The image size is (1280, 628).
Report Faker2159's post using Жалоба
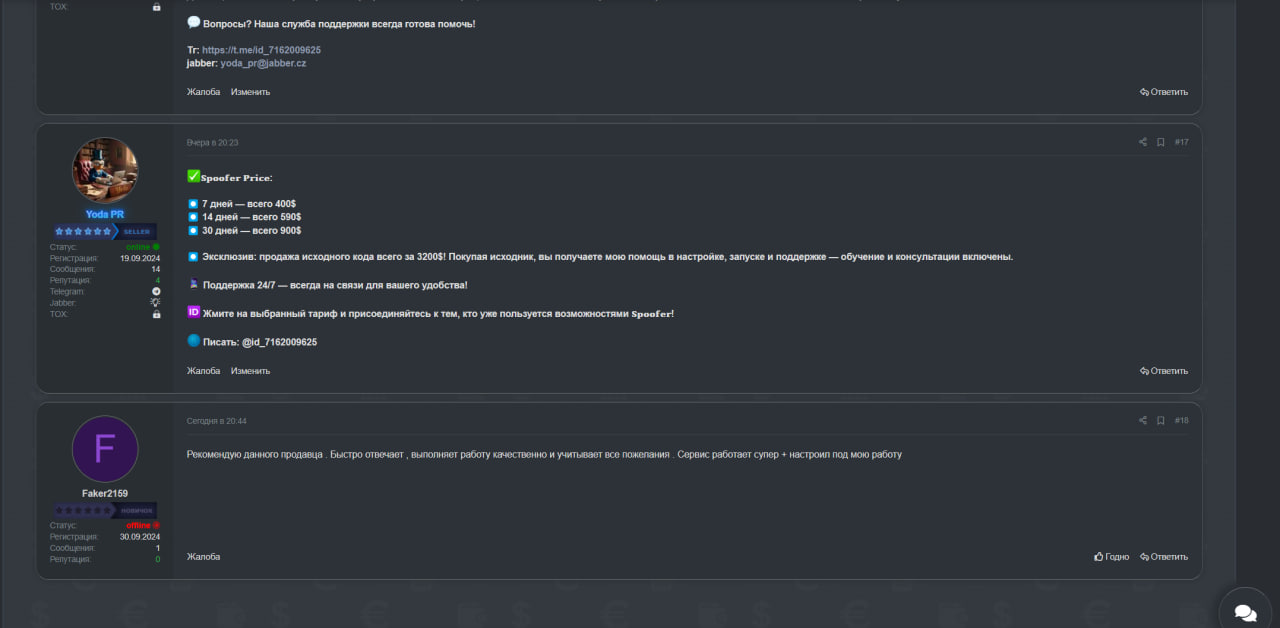pyautogui.click(x=203, y=557)
